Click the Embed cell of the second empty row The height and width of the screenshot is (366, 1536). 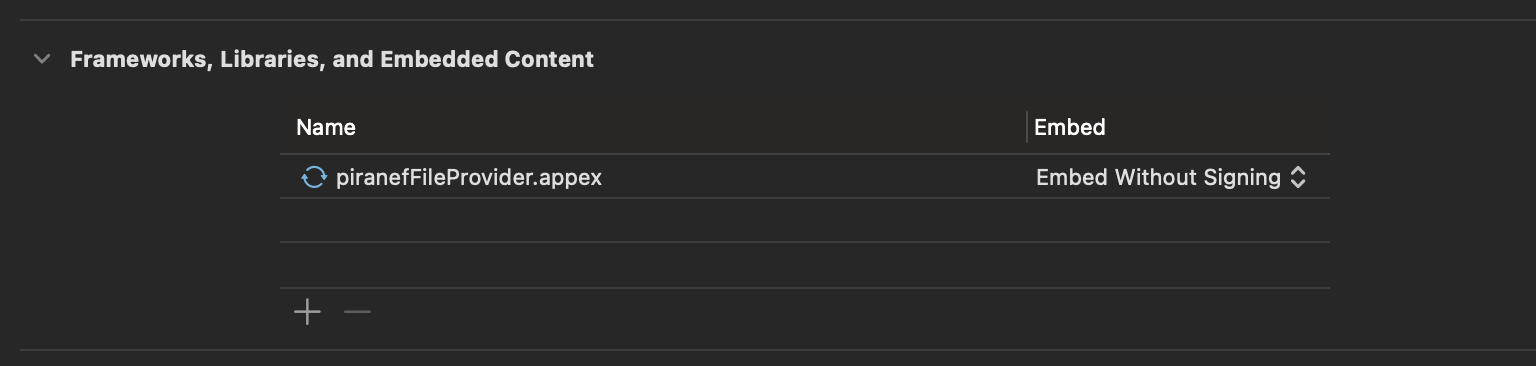(x=1179, y=265)
